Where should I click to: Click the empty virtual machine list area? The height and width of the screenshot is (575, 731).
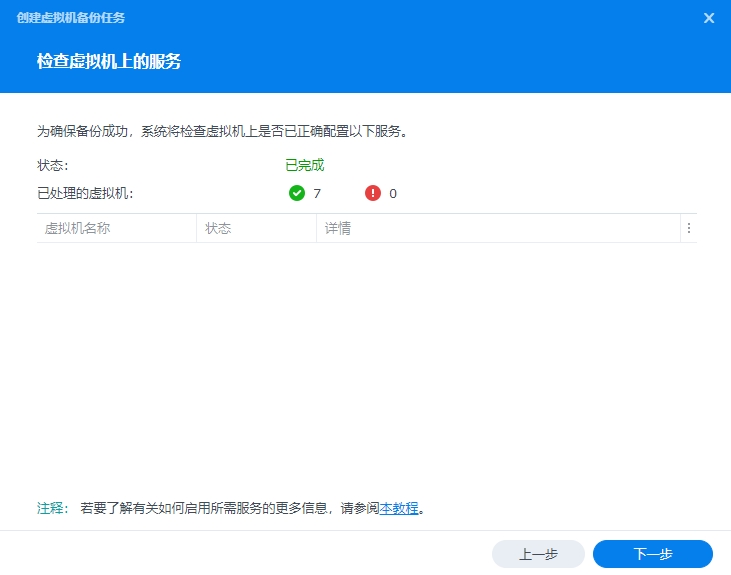click(x=366, y=360)
